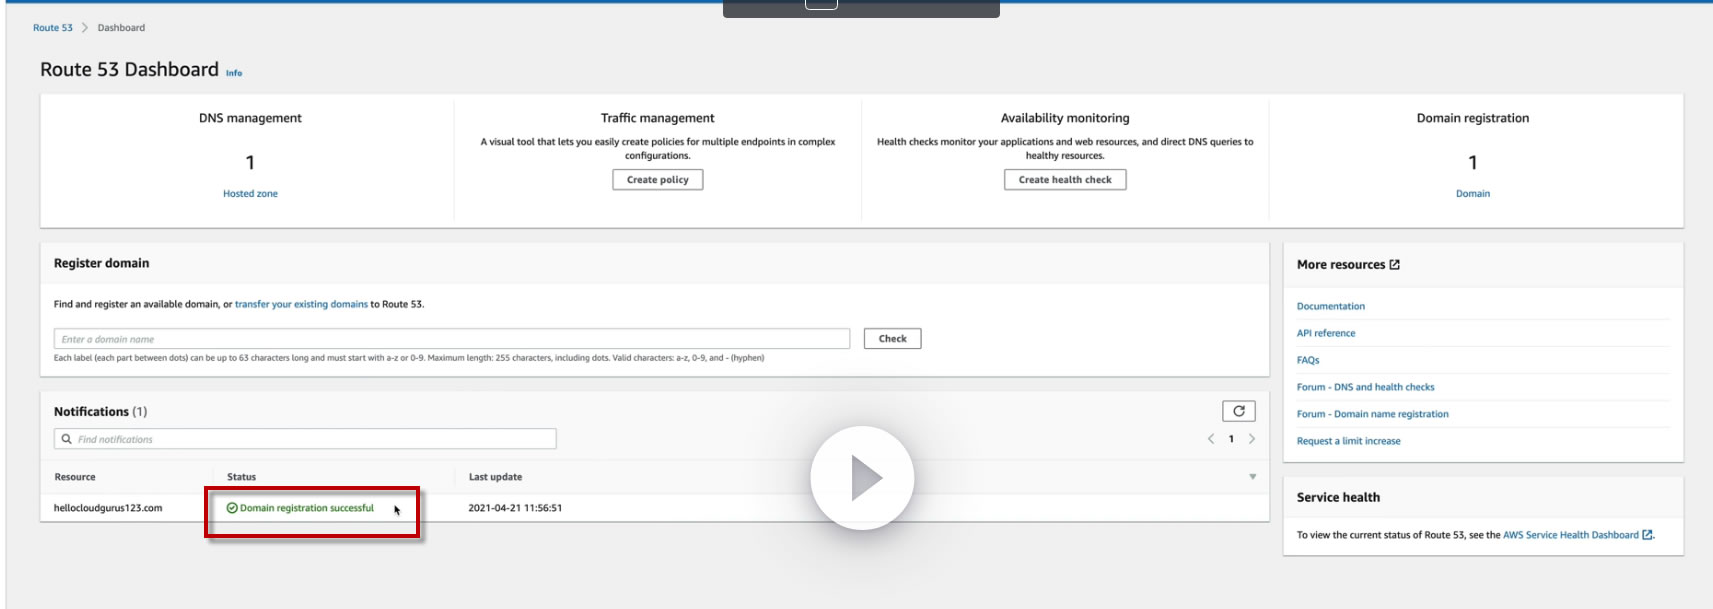This screenshot has width=1713, height=609.
Task: Open the Hosted zone link
Action: 250,194
